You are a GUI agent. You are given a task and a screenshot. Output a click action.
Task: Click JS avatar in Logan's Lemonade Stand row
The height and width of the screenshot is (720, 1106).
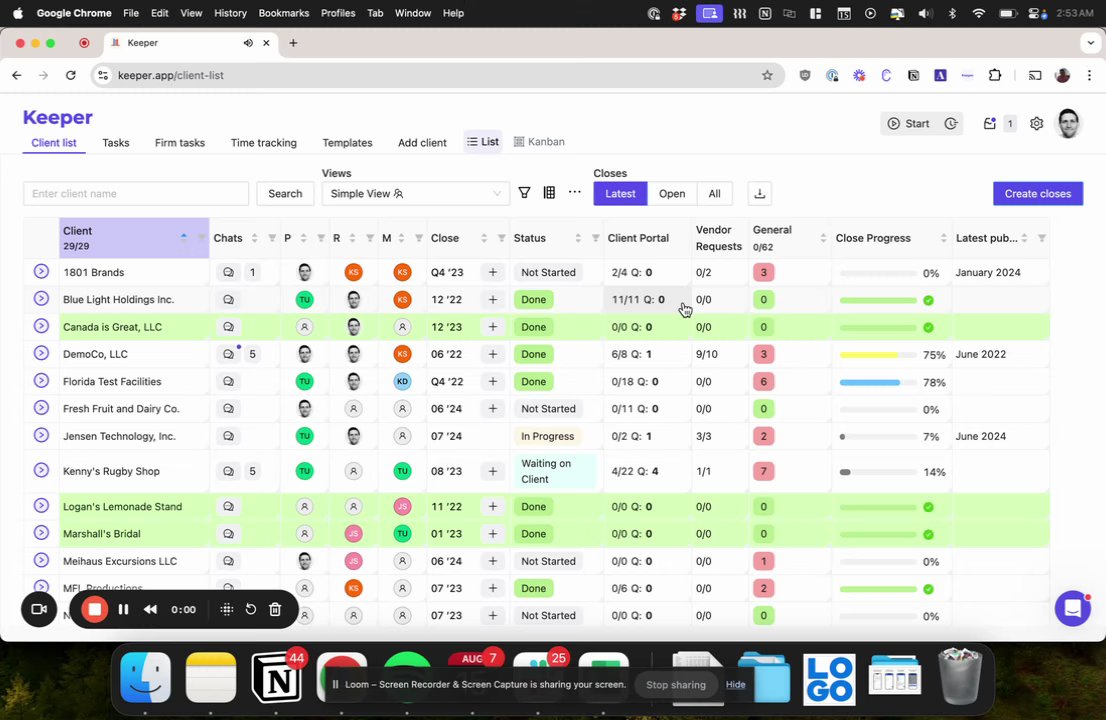[x=402, y=506]
